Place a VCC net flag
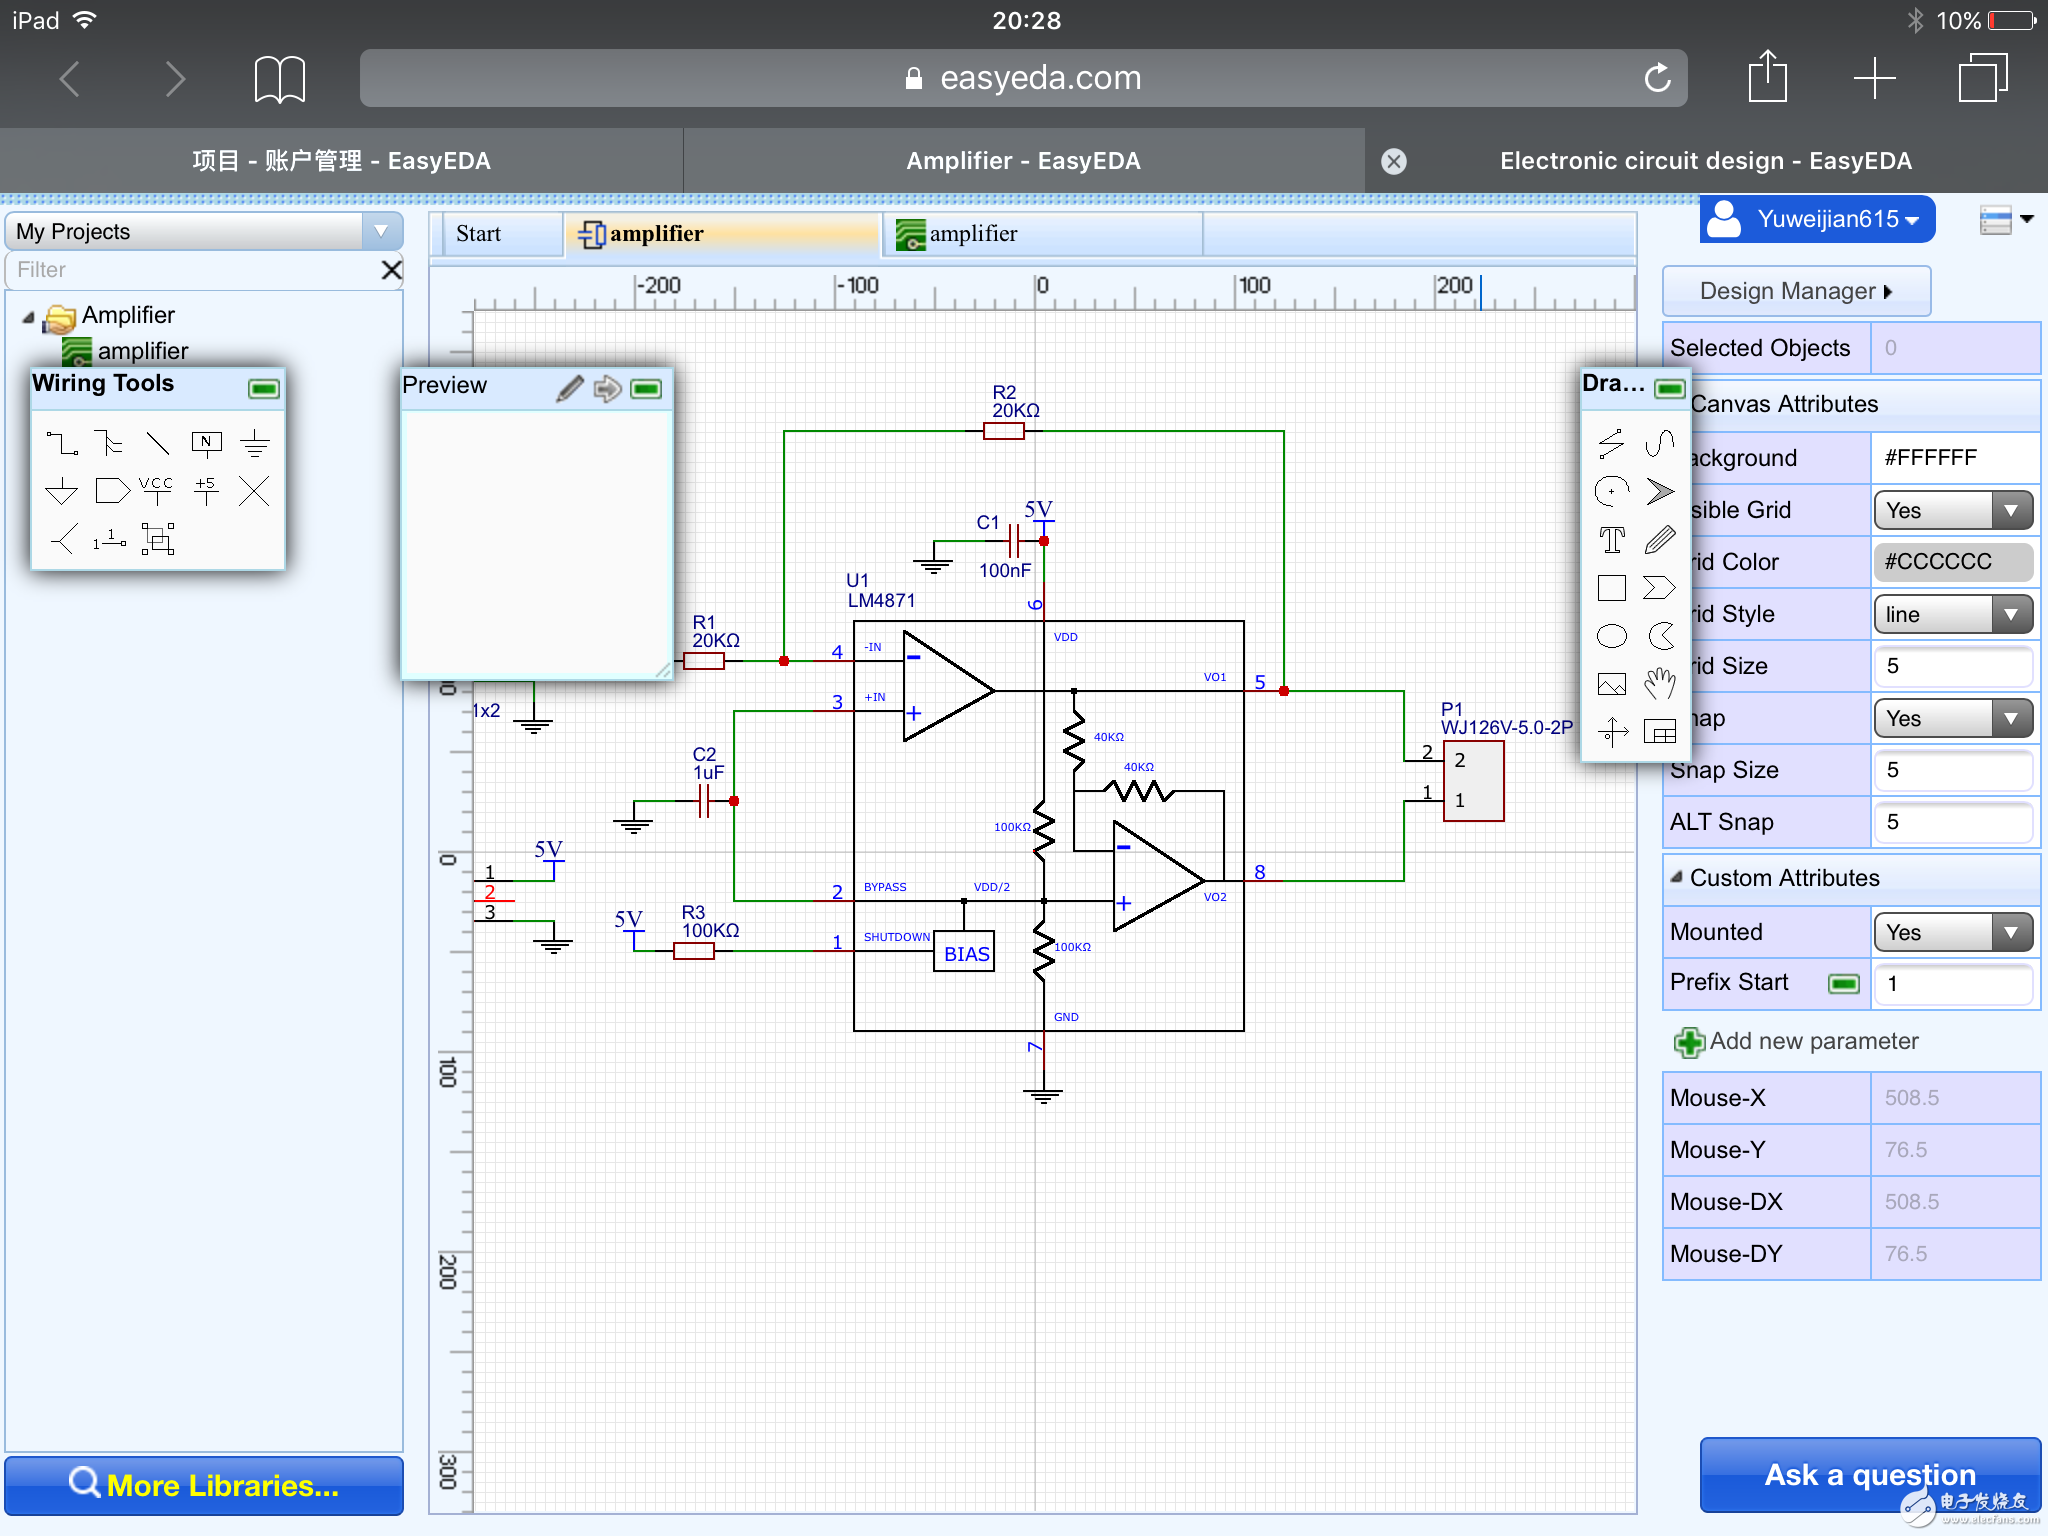2048x1536 pixels. 157,490
